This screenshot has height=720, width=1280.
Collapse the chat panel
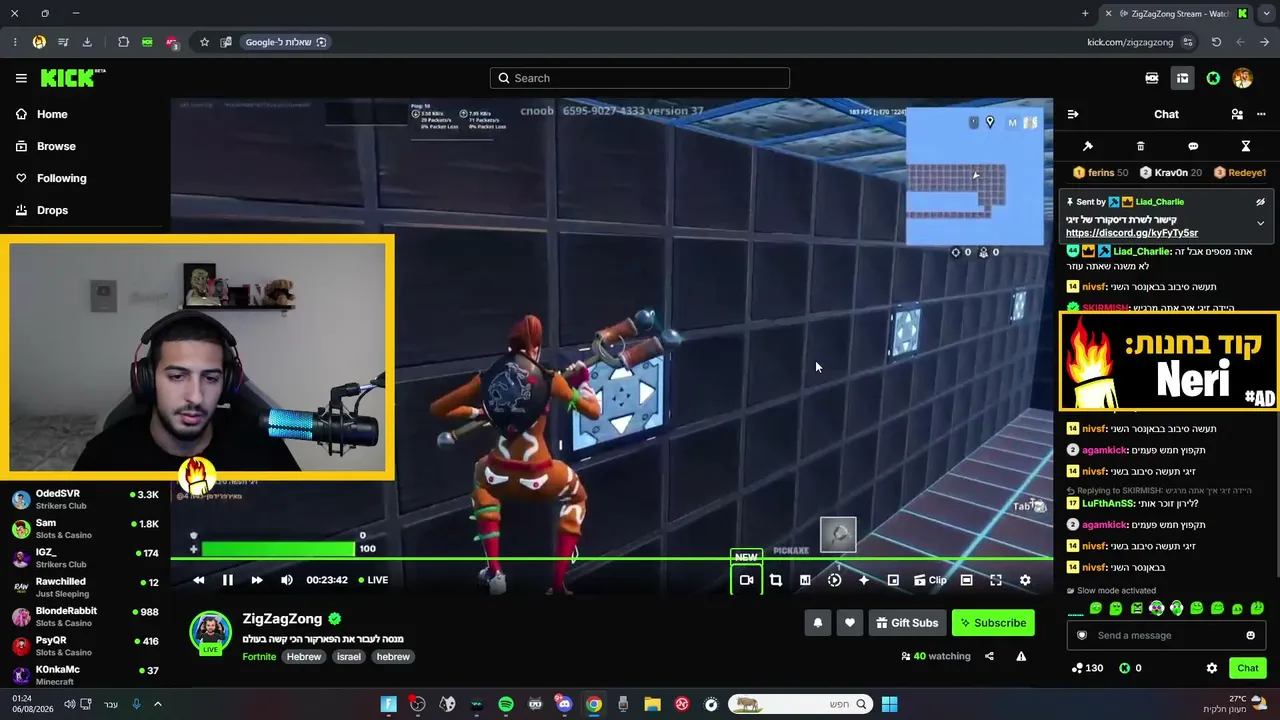(x=1073, y=114)
